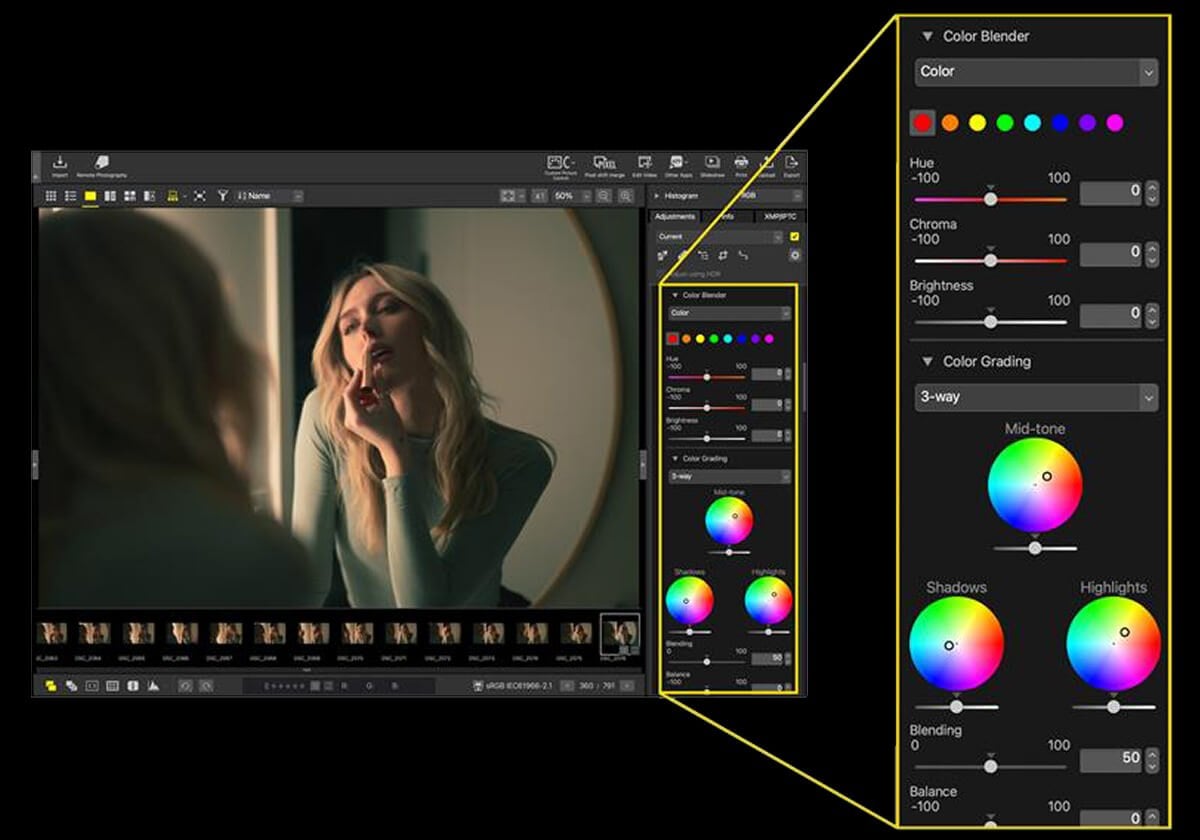Switch to the XMP/IPTC tab

pos(778,217)
